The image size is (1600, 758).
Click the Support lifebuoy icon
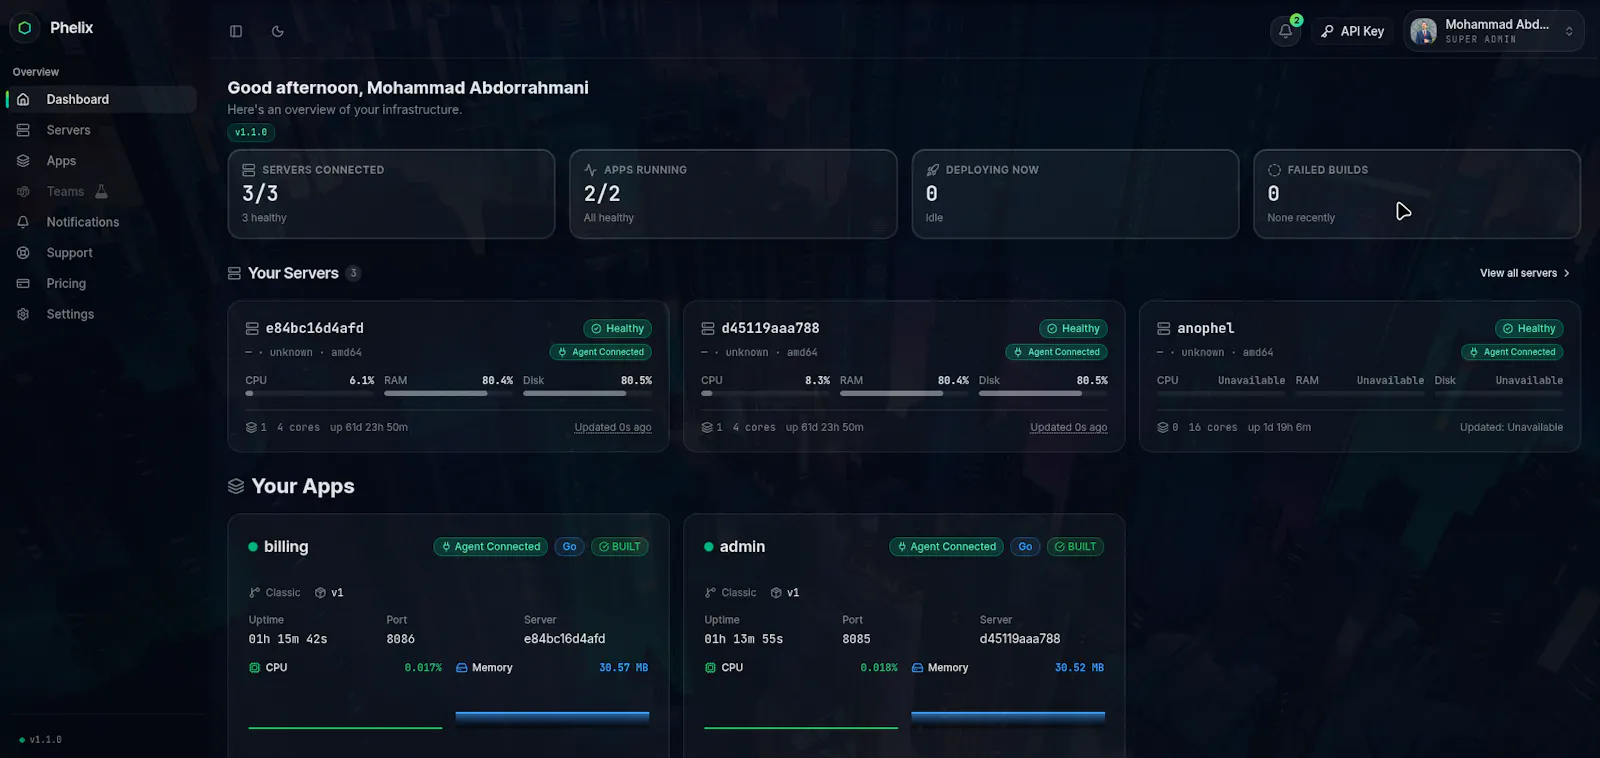click(x=23, y=253)
